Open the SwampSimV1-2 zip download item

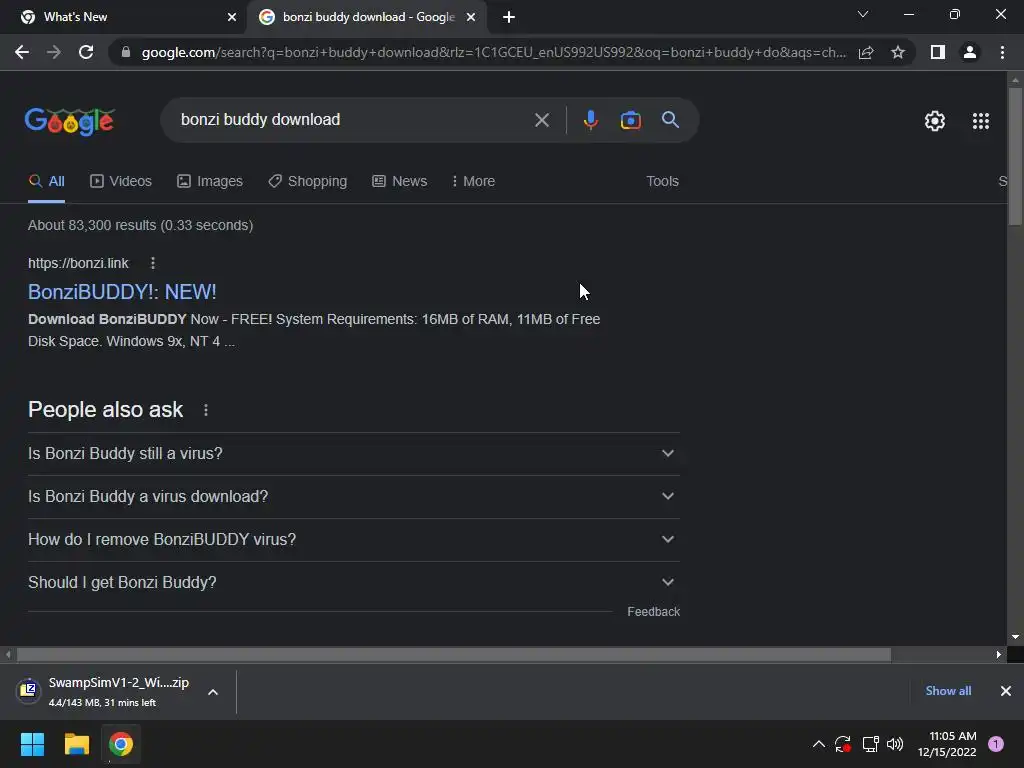(104, 691)
